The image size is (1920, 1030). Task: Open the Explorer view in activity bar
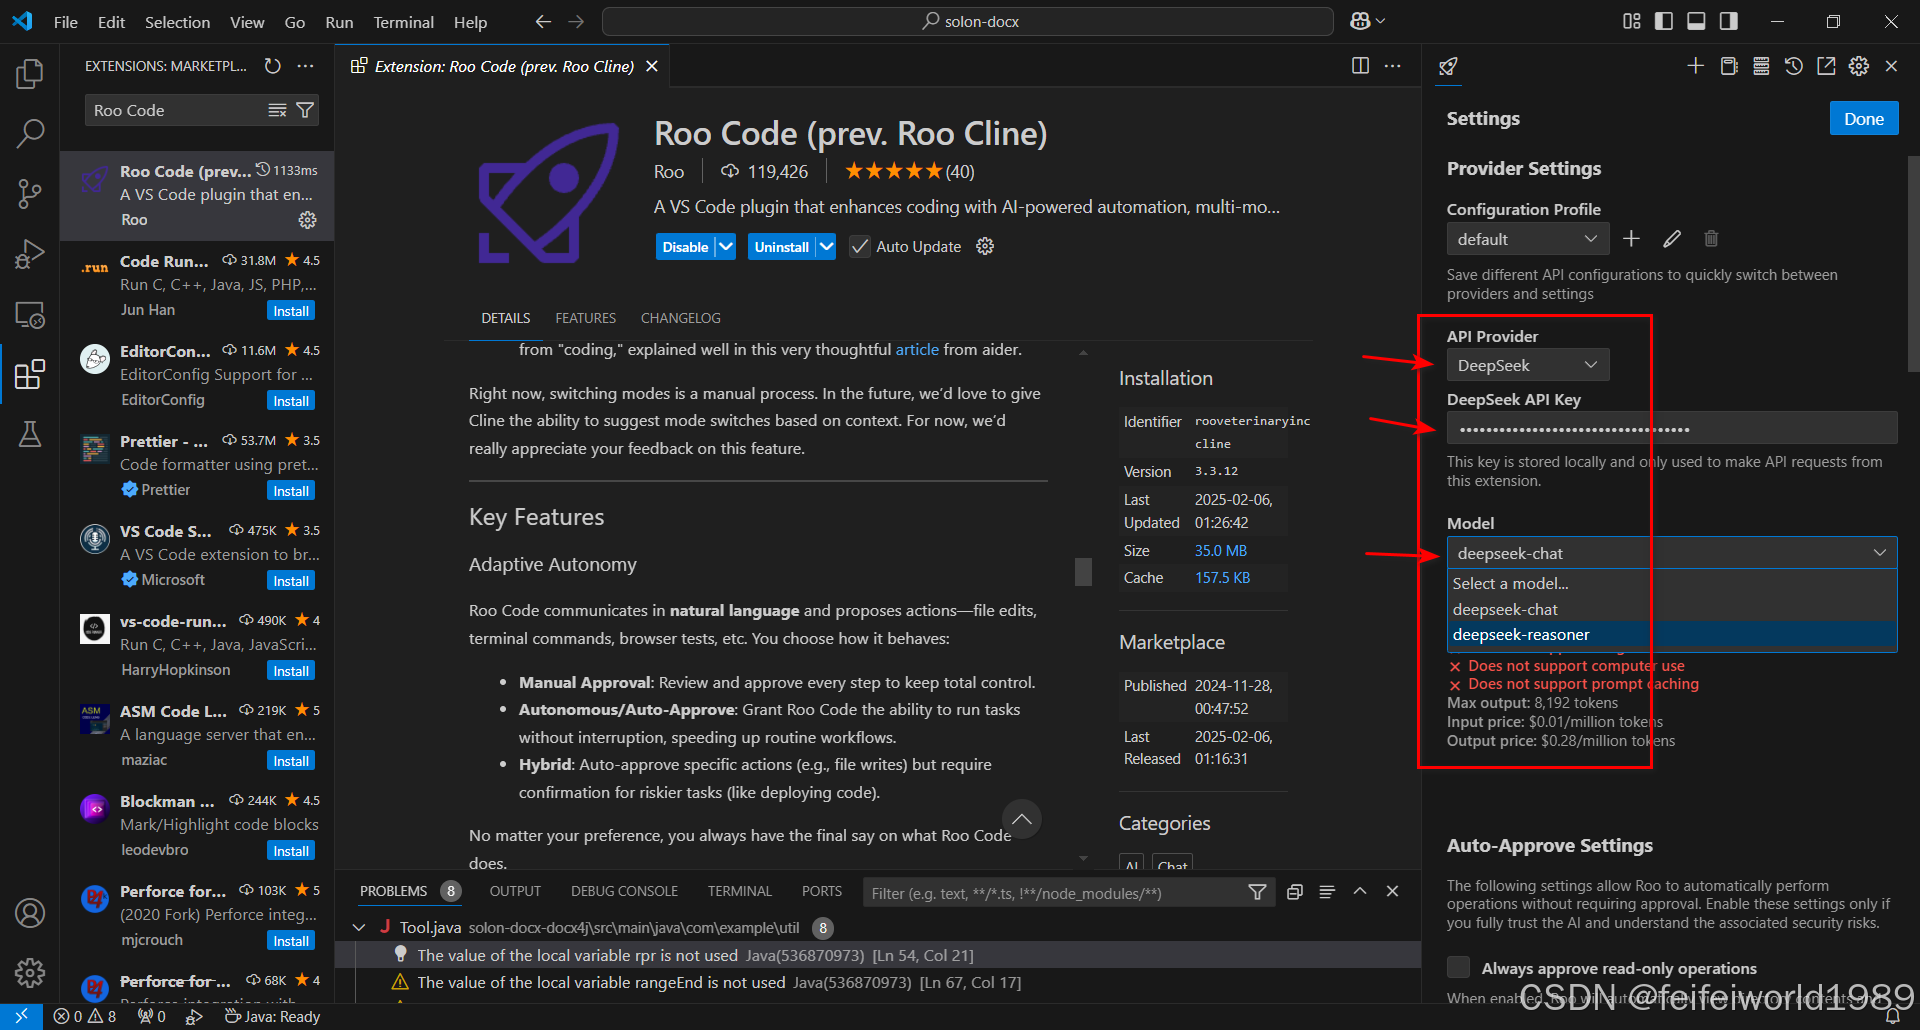point(30,74)
